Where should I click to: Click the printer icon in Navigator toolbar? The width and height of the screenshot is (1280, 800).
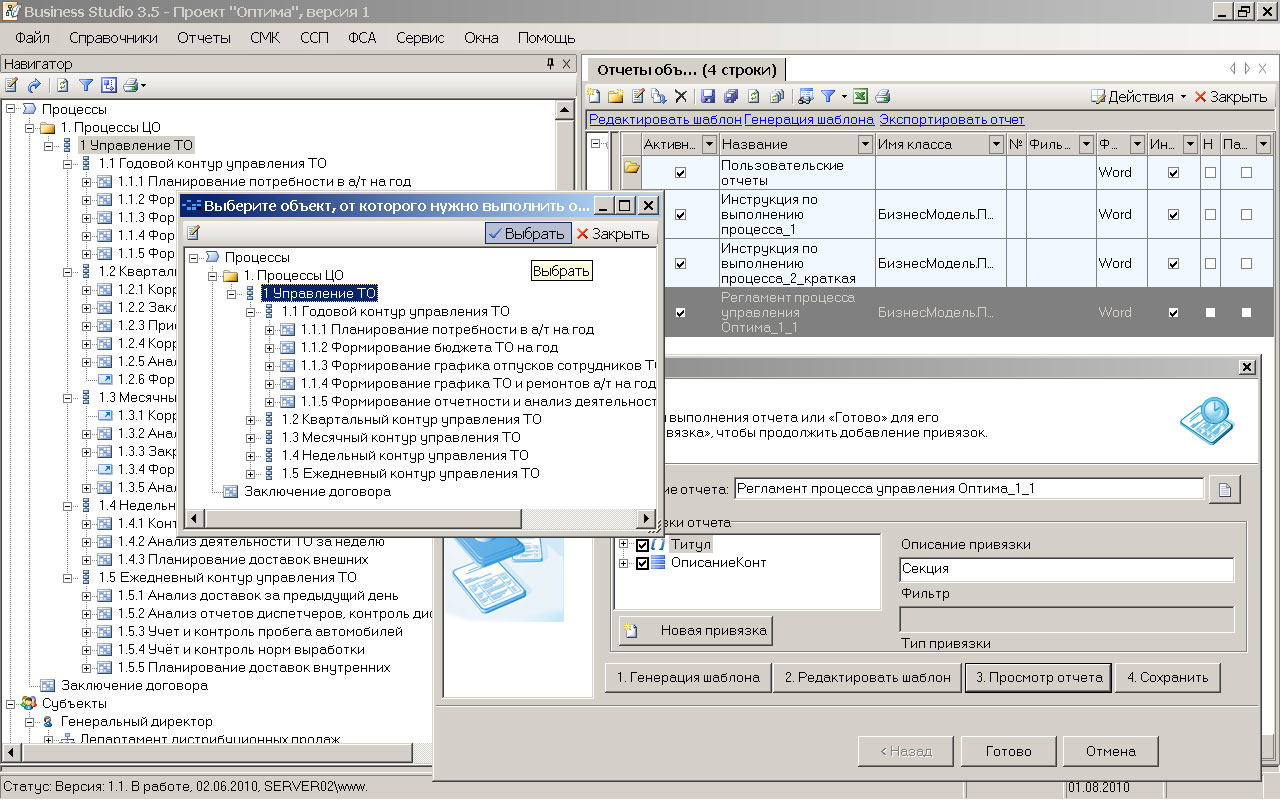(130, 86)
